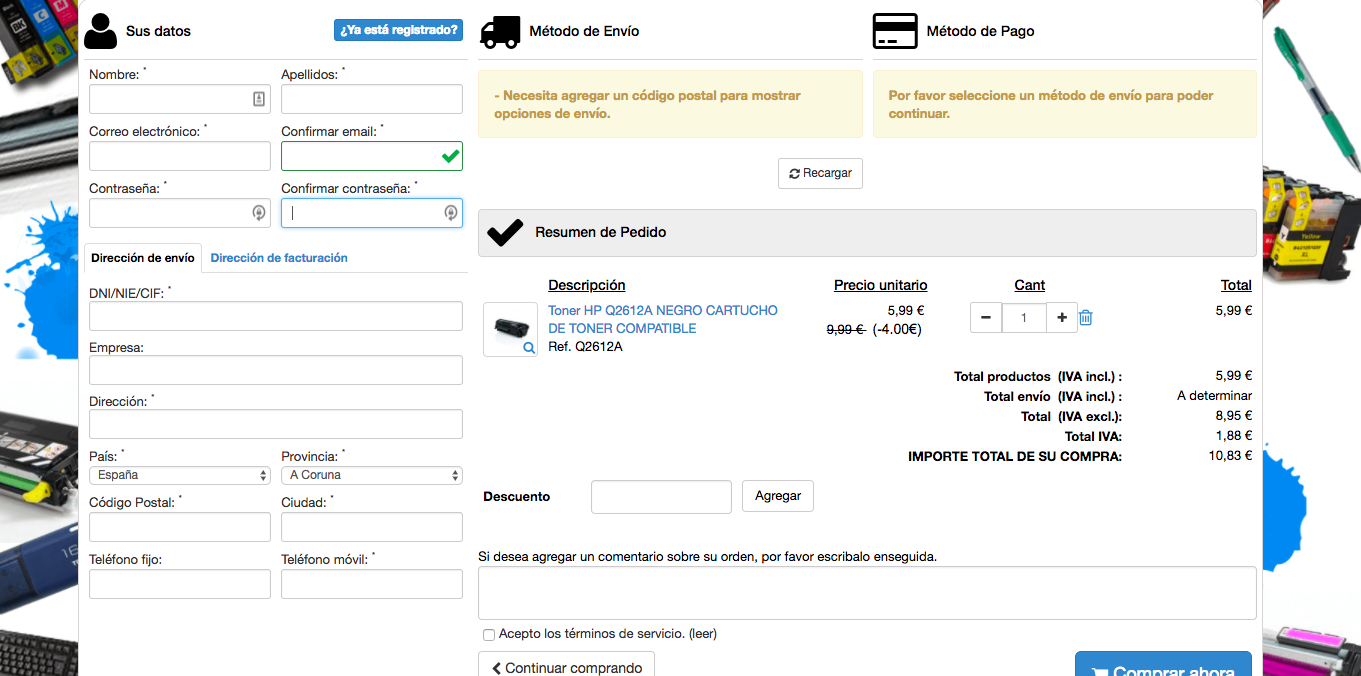Image resolution: width=1361 pixels, height=676 pixels.
Task: Switch to Dirección de facturación tab
Action: pyautogui.click(x=279, y=258)
